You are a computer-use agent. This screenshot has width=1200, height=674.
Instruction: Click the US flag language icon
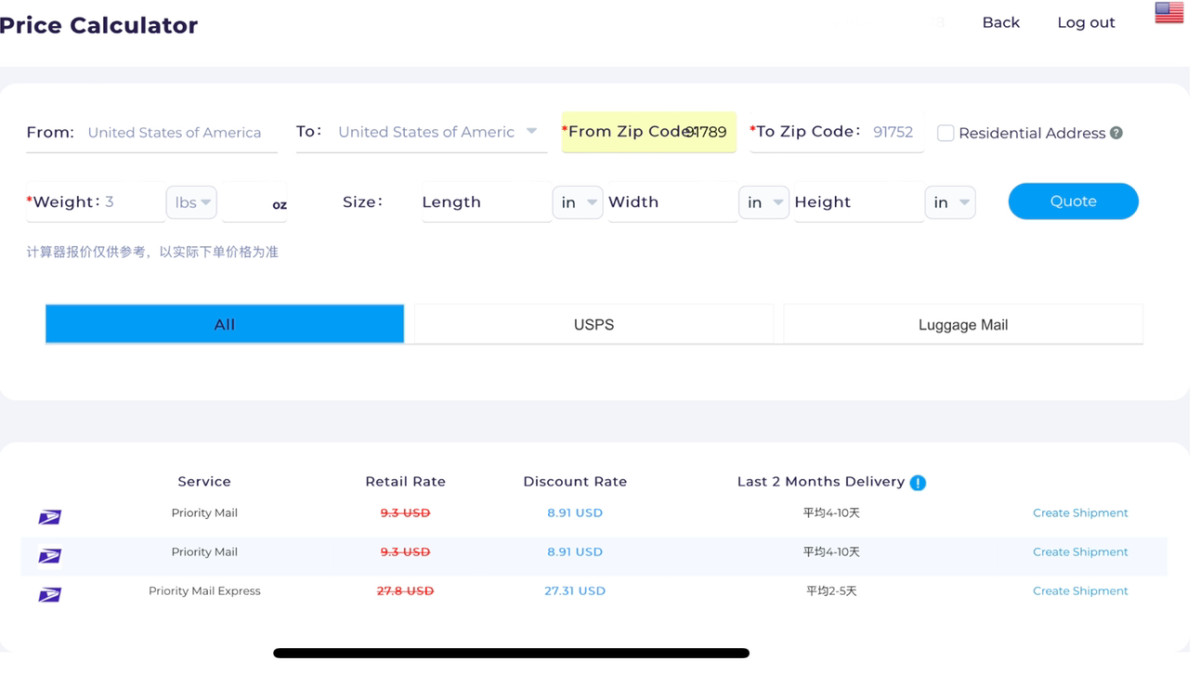click(x=1168, y=13)
